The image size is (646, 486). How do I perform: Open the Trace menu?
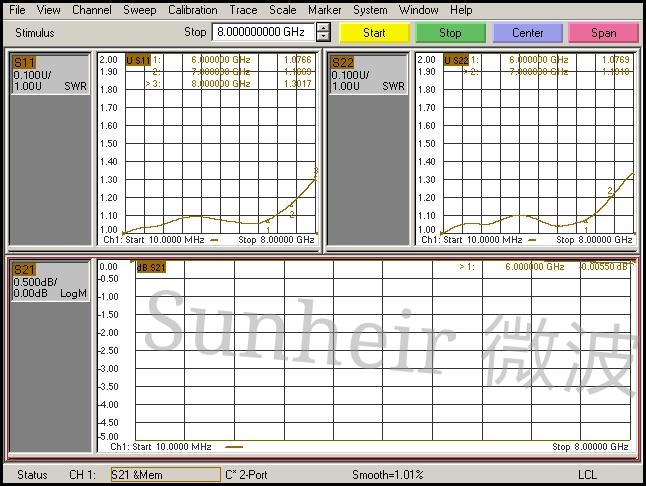pyautogui.click(x=243, y=9)
